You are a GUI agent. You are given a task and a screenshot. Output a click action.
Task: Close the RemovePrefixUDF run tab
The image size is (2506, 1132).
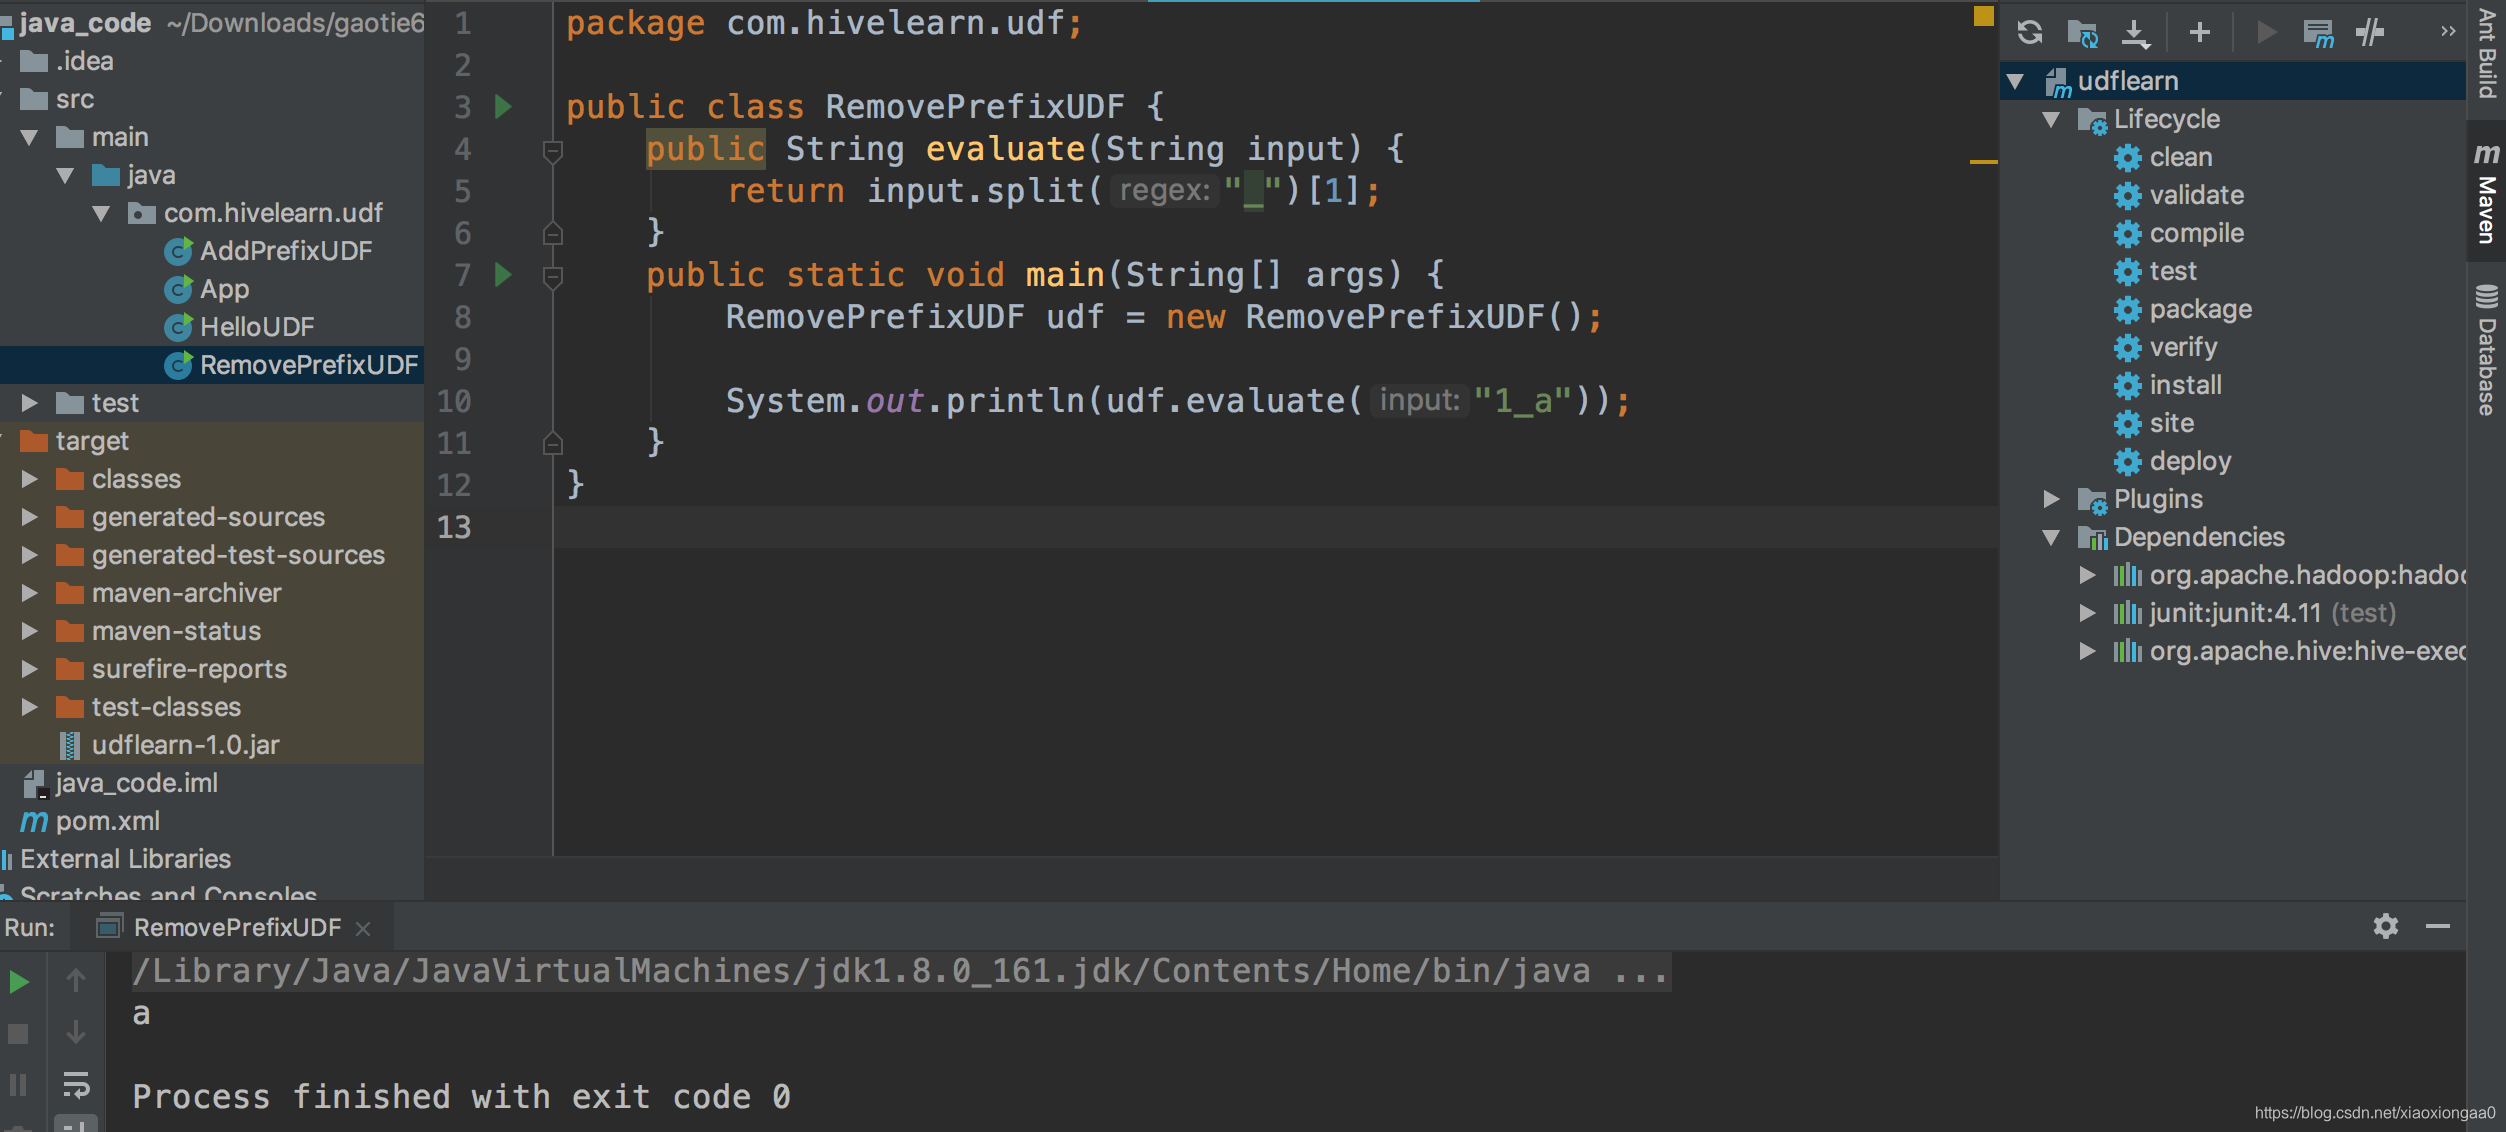[x=363, y=929]
